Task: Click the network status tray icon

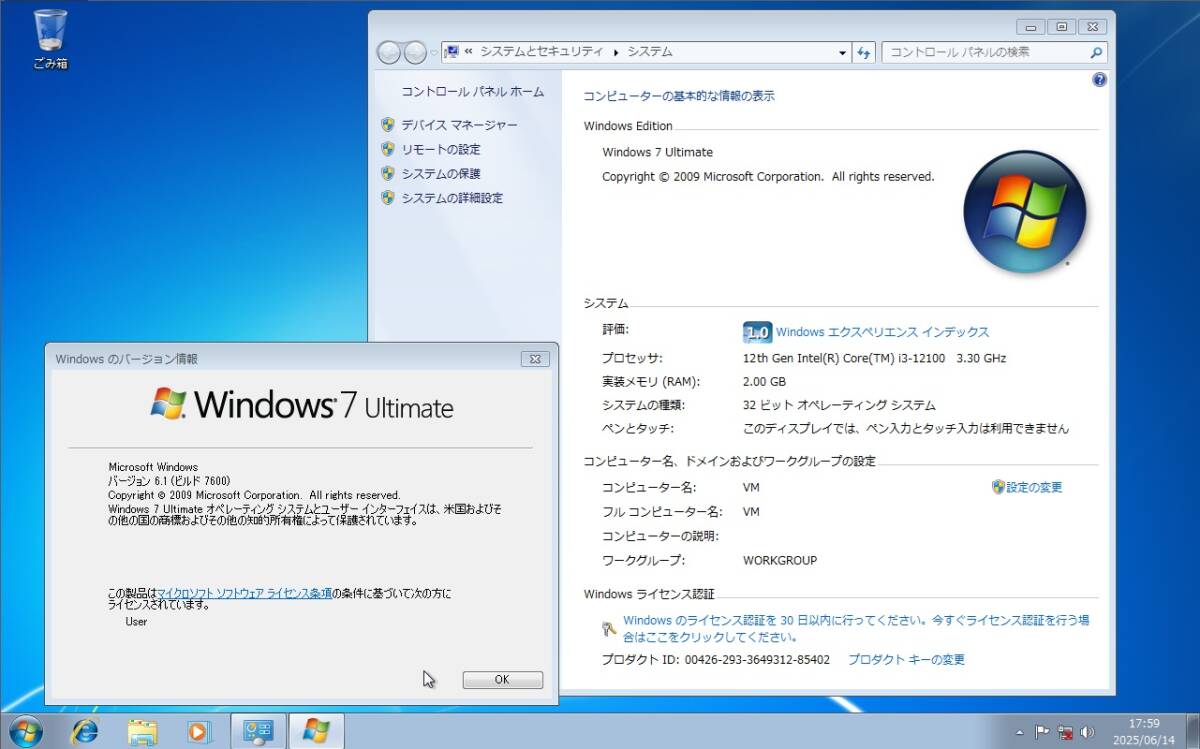Action: pyautogui.click(x=1065, y=732)
